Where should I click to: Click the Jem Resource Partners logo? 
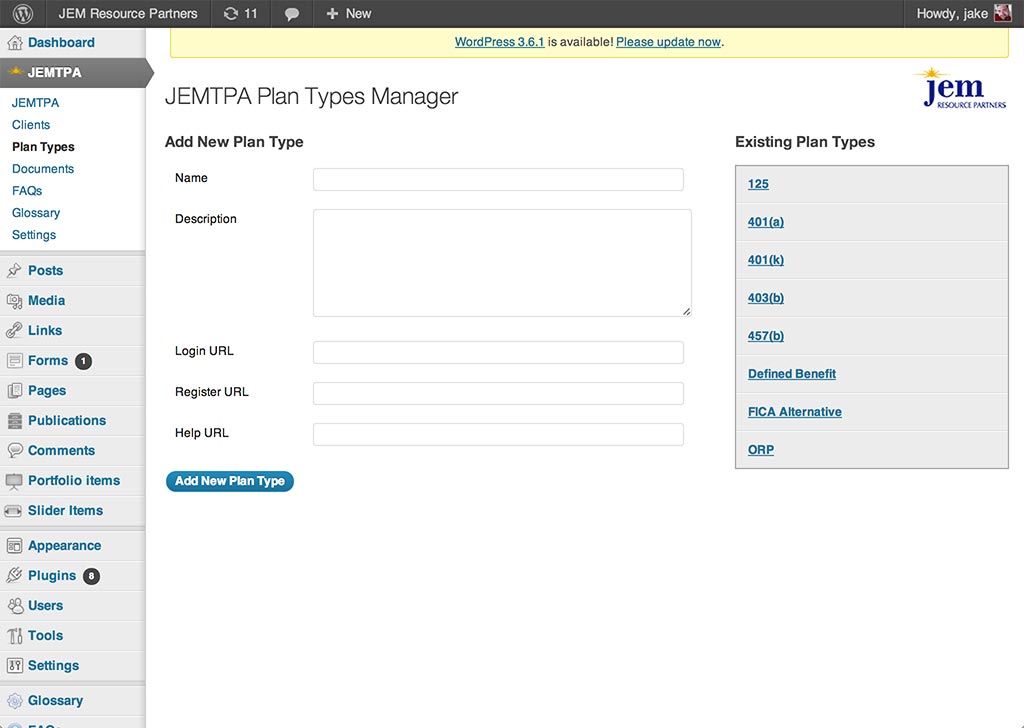[x=960, y=87]
